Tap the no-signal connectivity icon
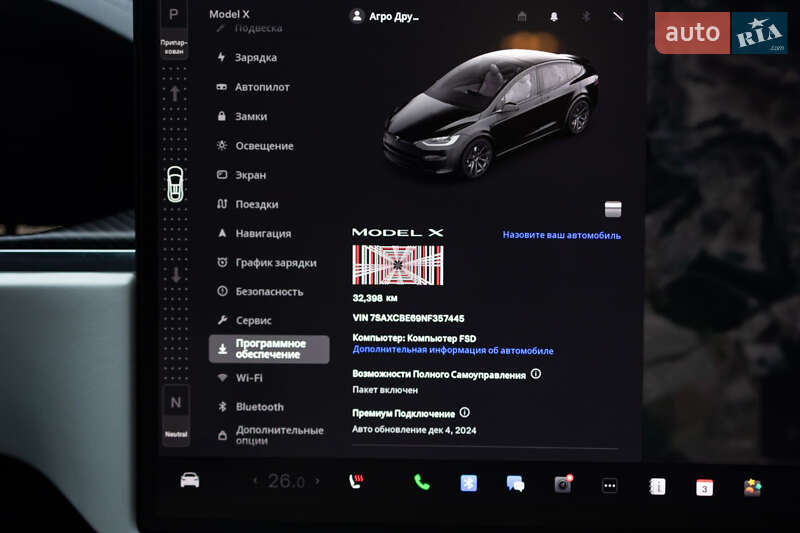This screenshot has height=533, width=800. (x=617, y=17)
